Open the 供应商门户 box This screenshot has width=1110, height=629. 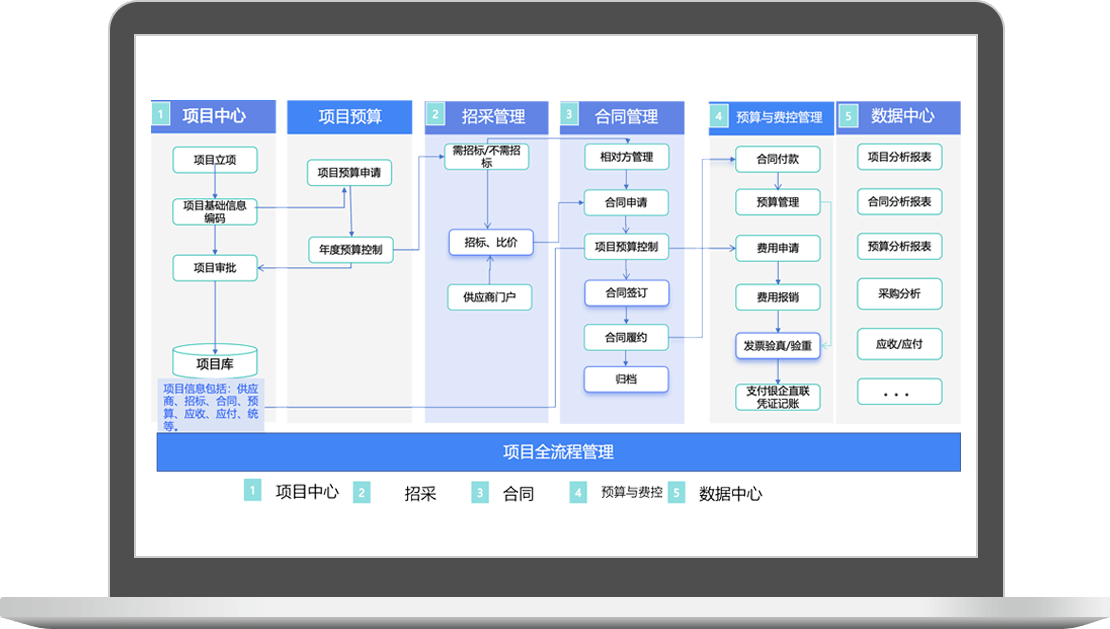[x=489, y=297]
